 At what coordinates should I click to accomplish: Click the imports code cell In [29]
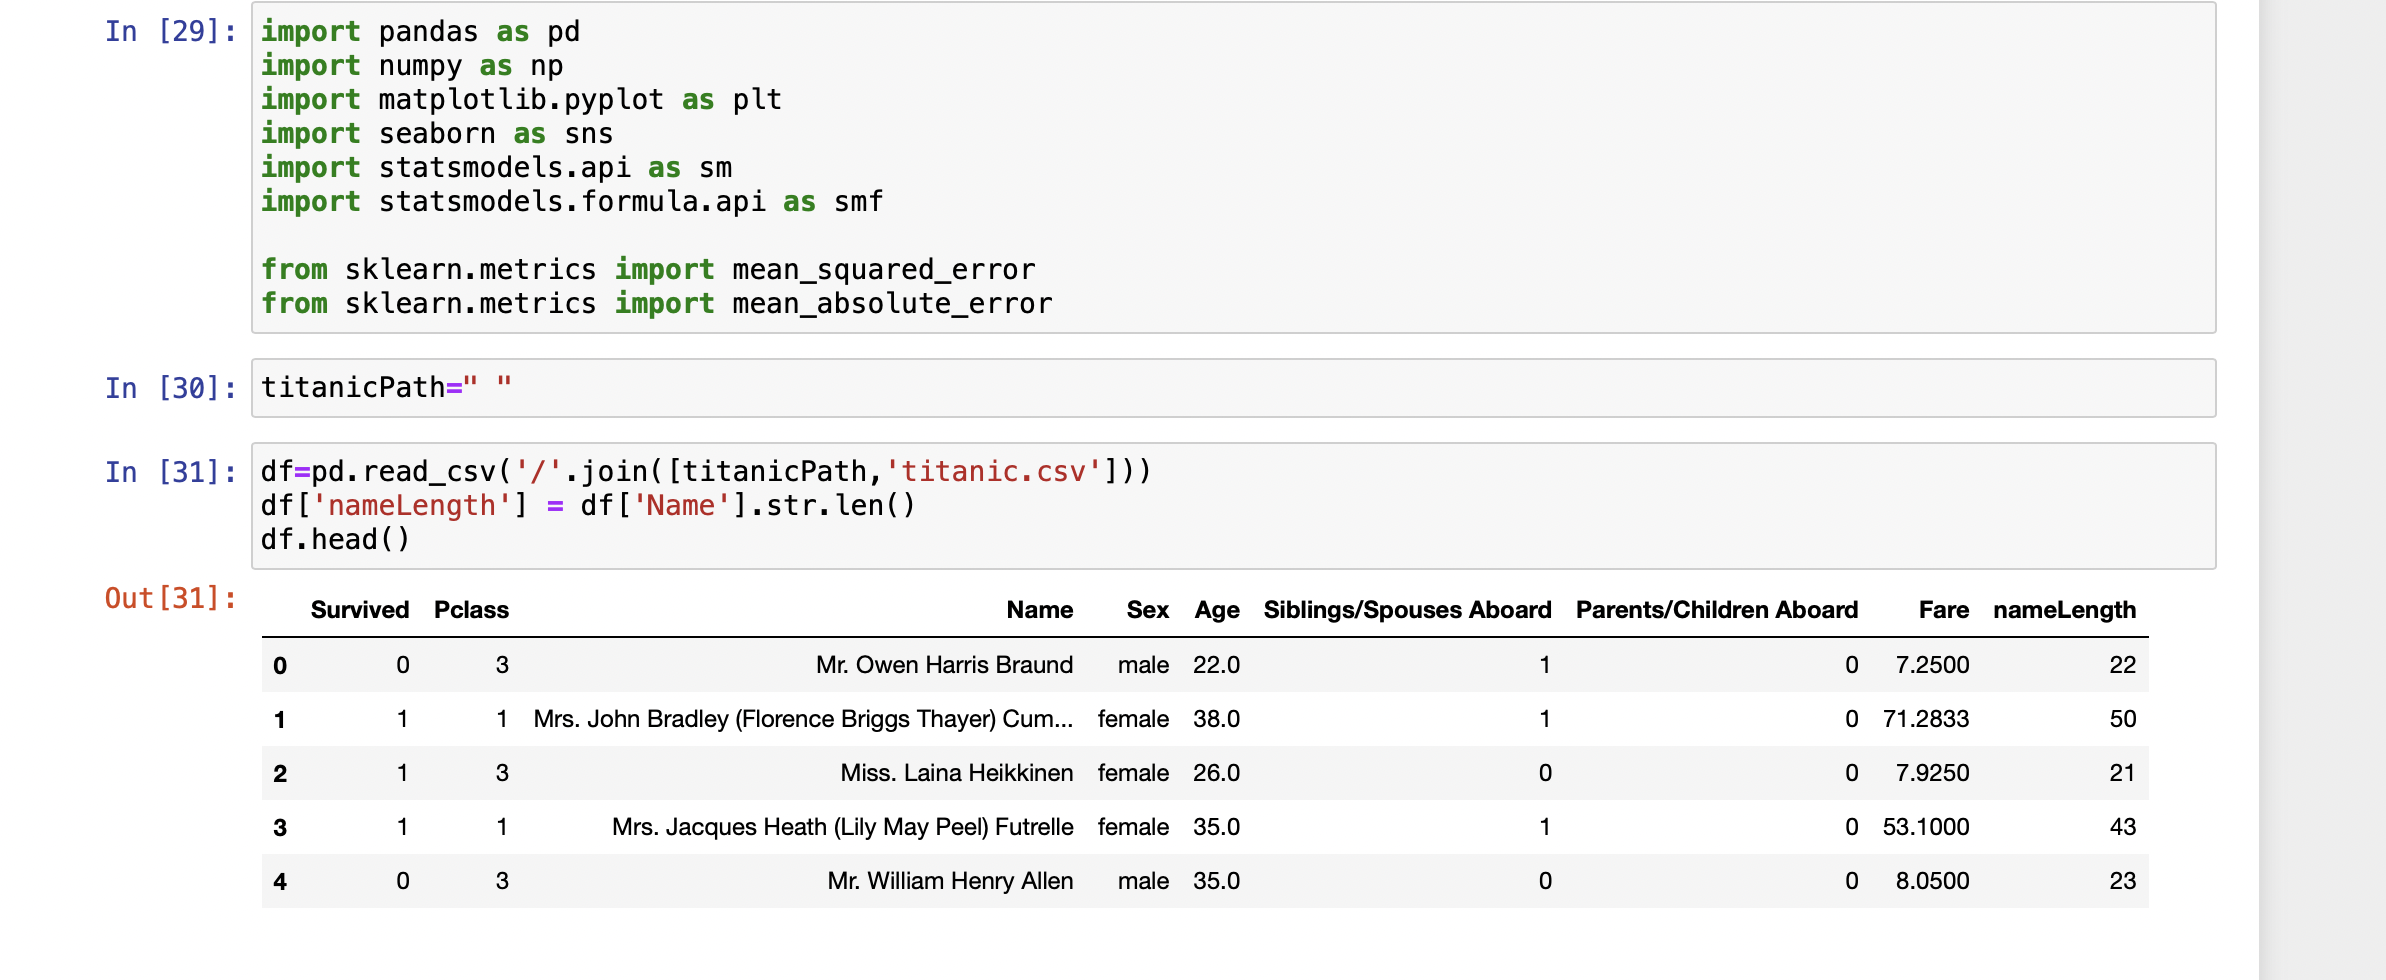click(1232, 168)
